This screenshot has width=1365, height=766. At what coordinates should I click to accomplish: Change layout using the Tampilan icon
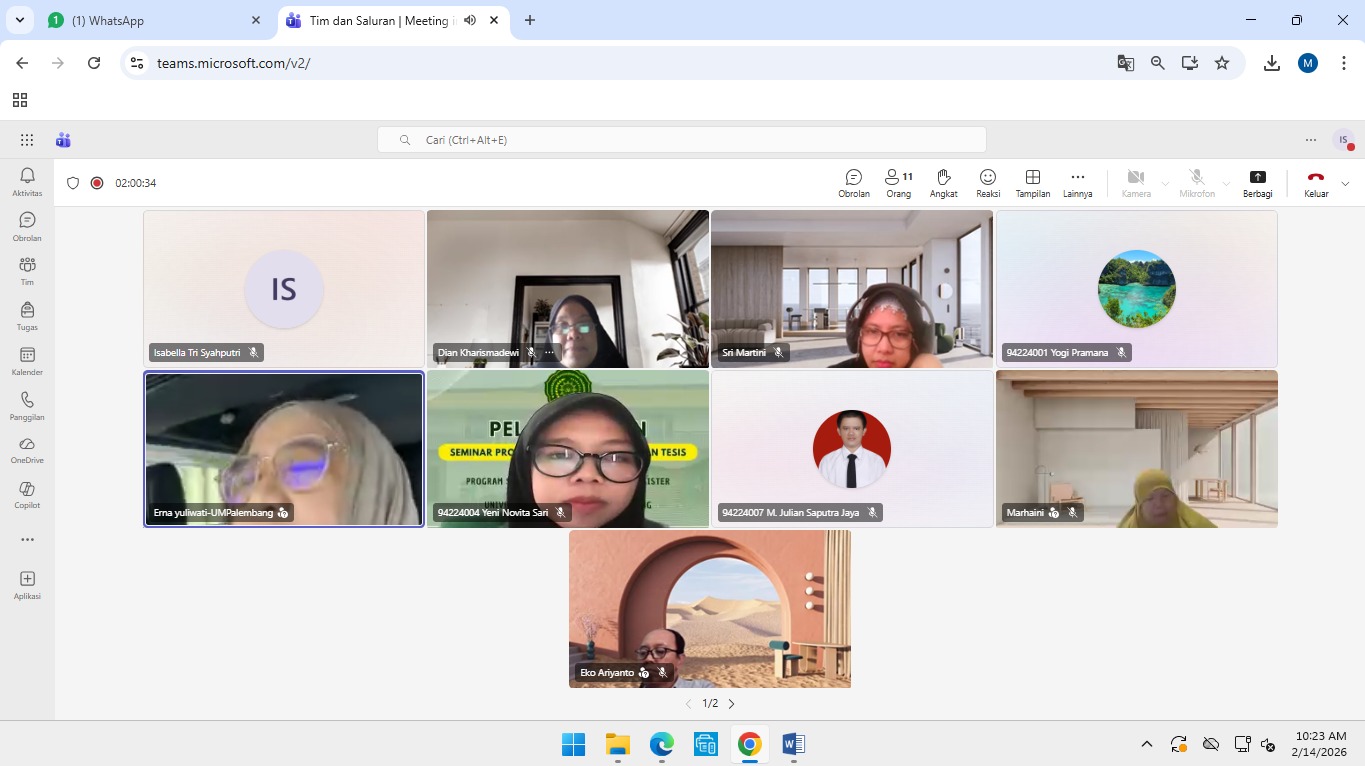point(1033,182)
